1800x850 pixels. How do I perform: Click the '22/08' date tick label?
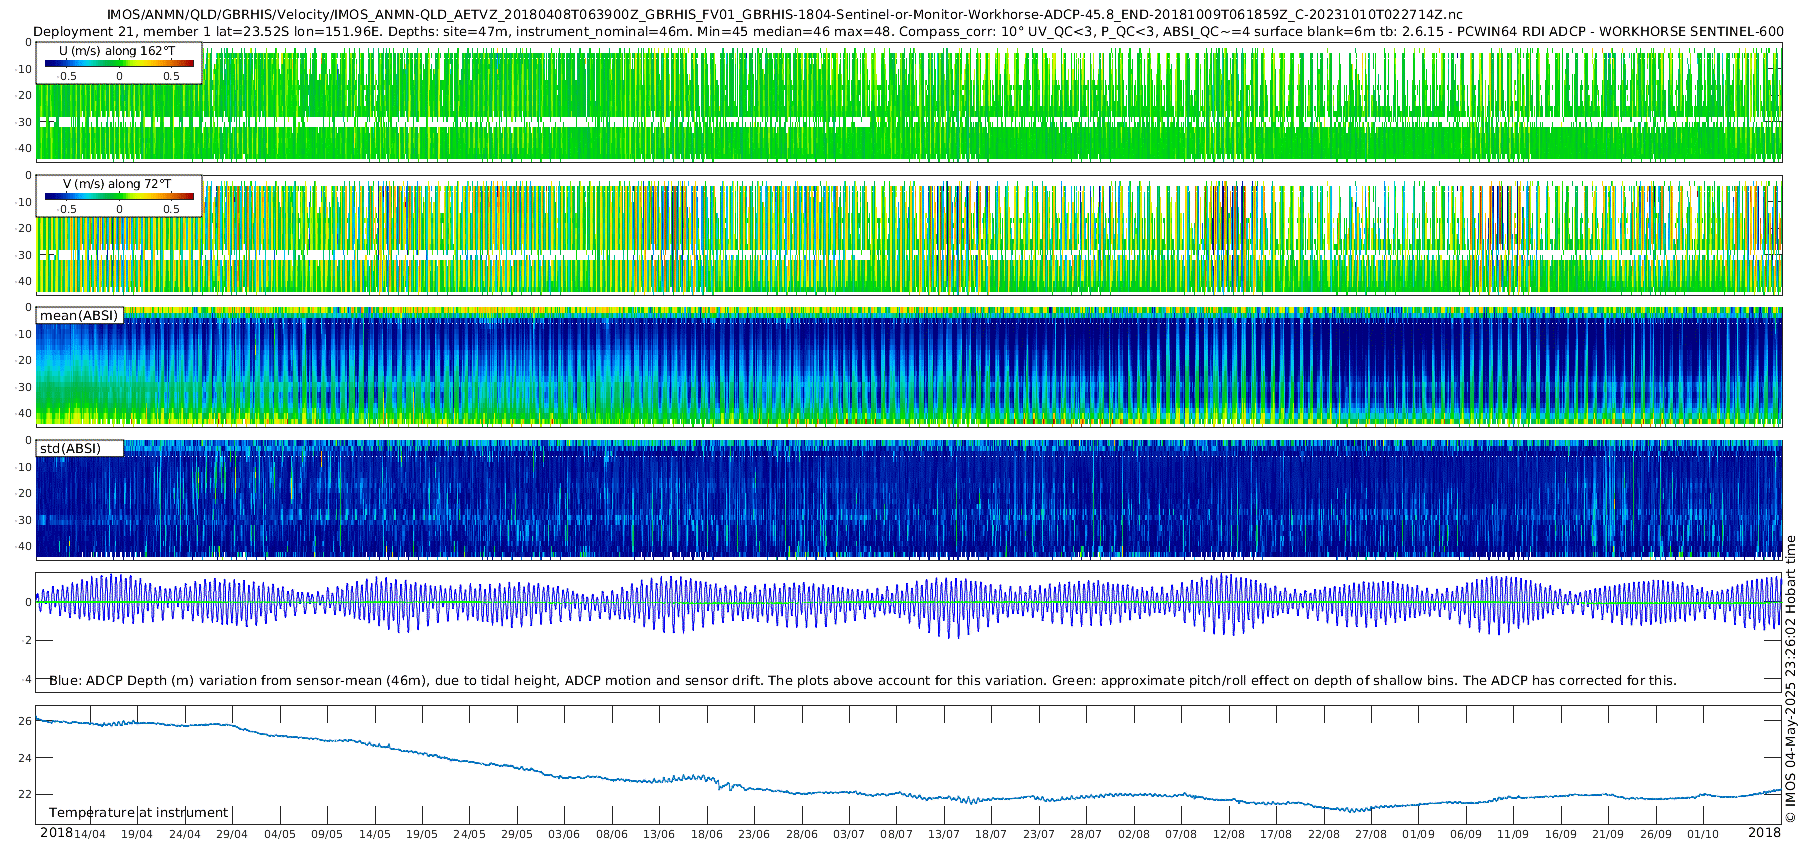point(1324,834)
